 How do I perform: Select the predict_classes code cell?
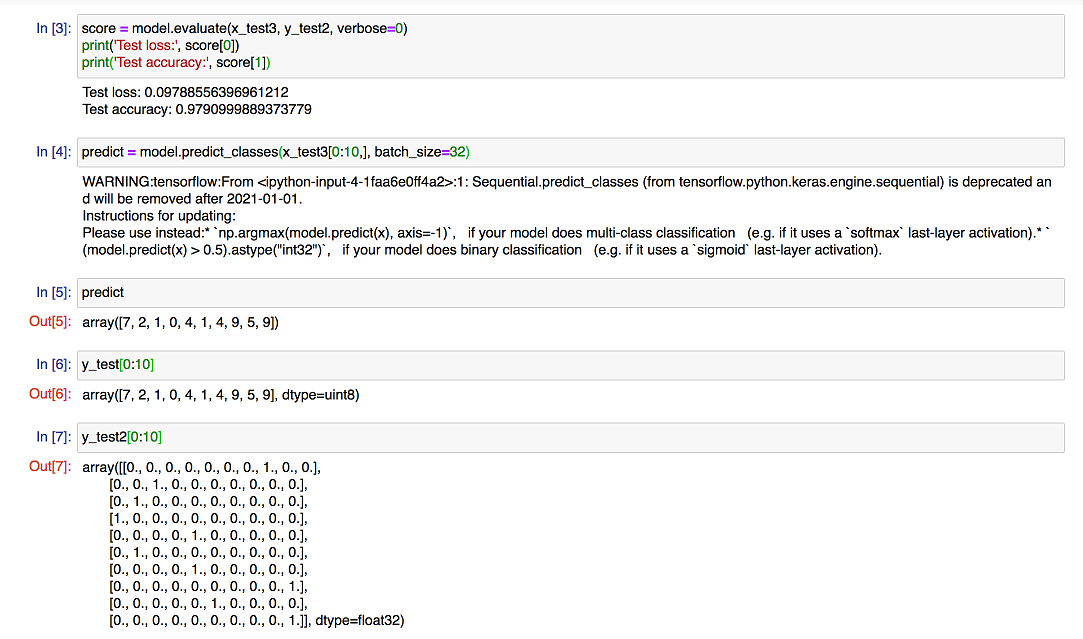pos(570,152)
